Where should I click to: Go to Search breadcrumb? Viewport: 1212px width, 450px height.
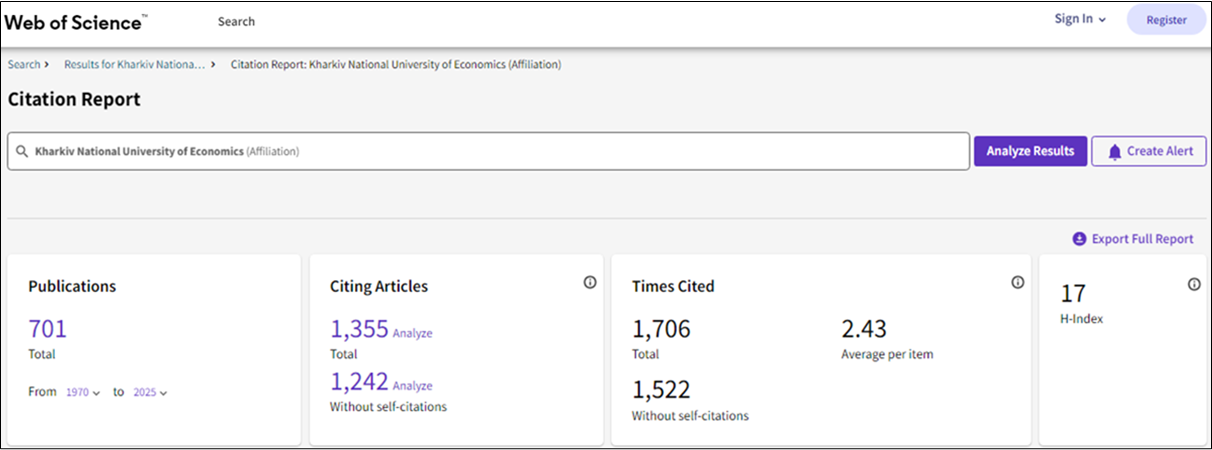(x=24, y=64)
